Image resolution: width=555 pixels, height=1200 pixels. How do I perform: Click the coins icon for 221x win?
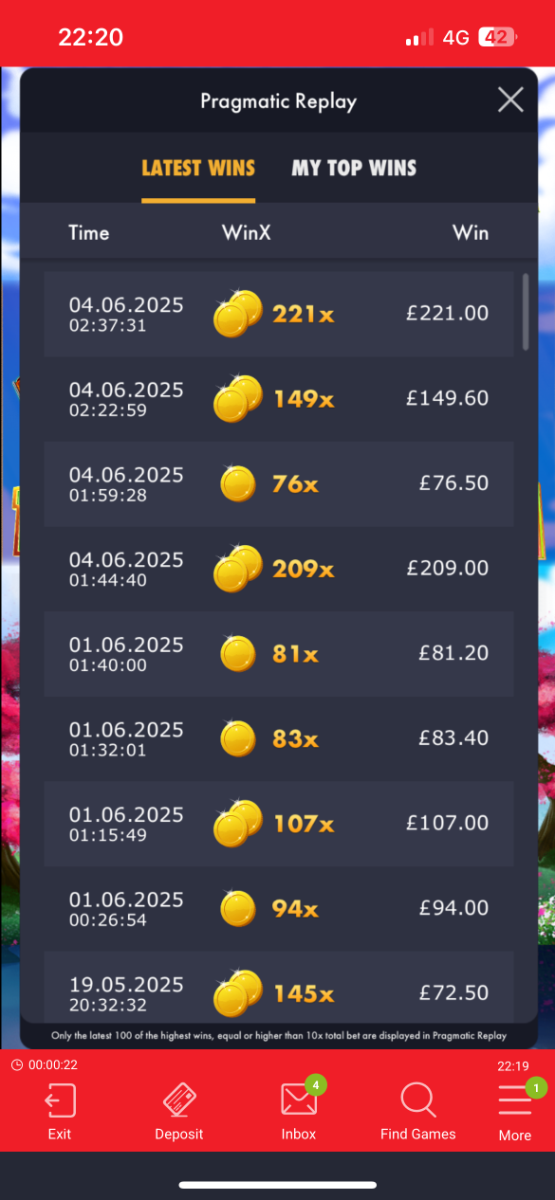click(x=238, y=313)
